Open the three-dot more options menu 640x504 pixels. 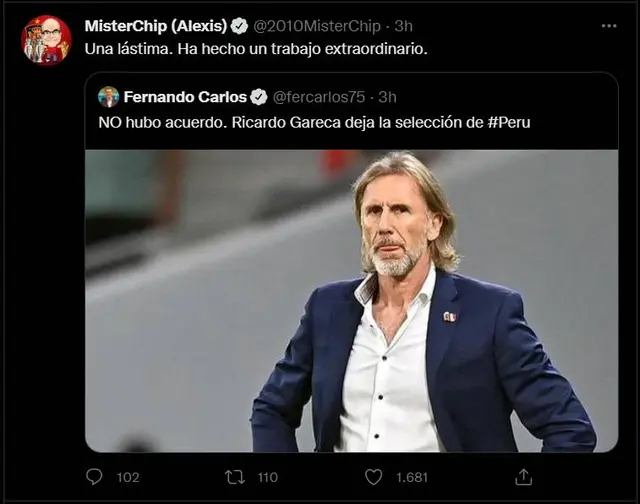[x=608, y=26]
